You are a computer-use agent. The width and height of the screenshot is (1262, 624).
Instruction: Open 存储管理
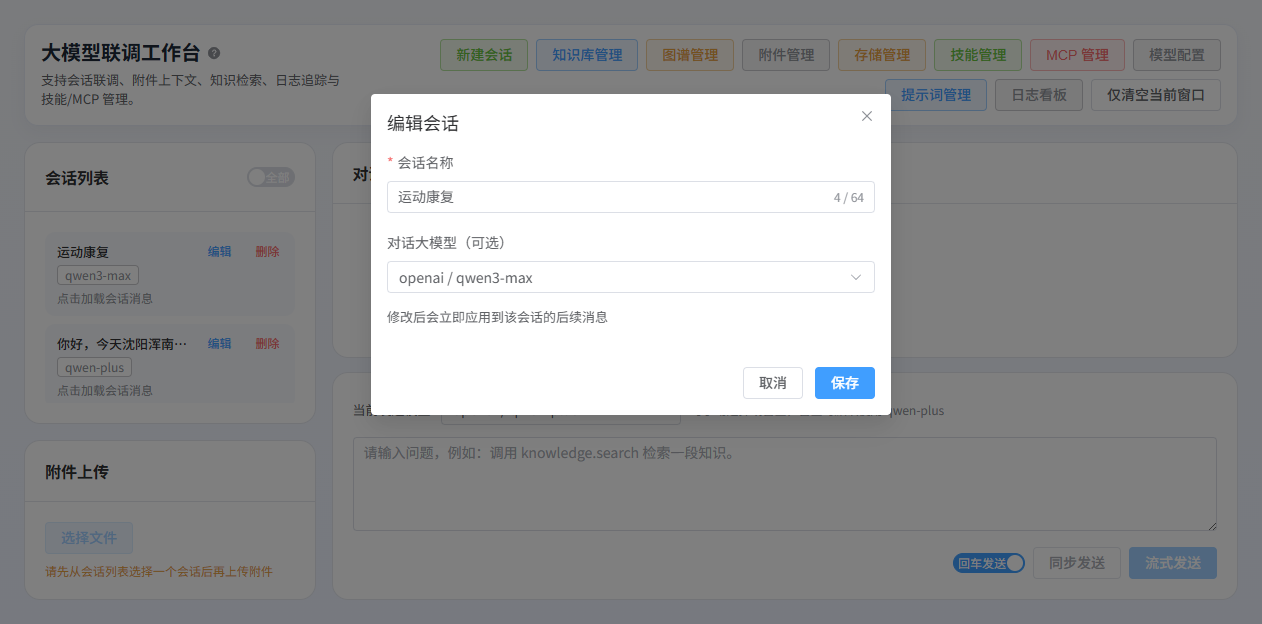pos(882,55)
